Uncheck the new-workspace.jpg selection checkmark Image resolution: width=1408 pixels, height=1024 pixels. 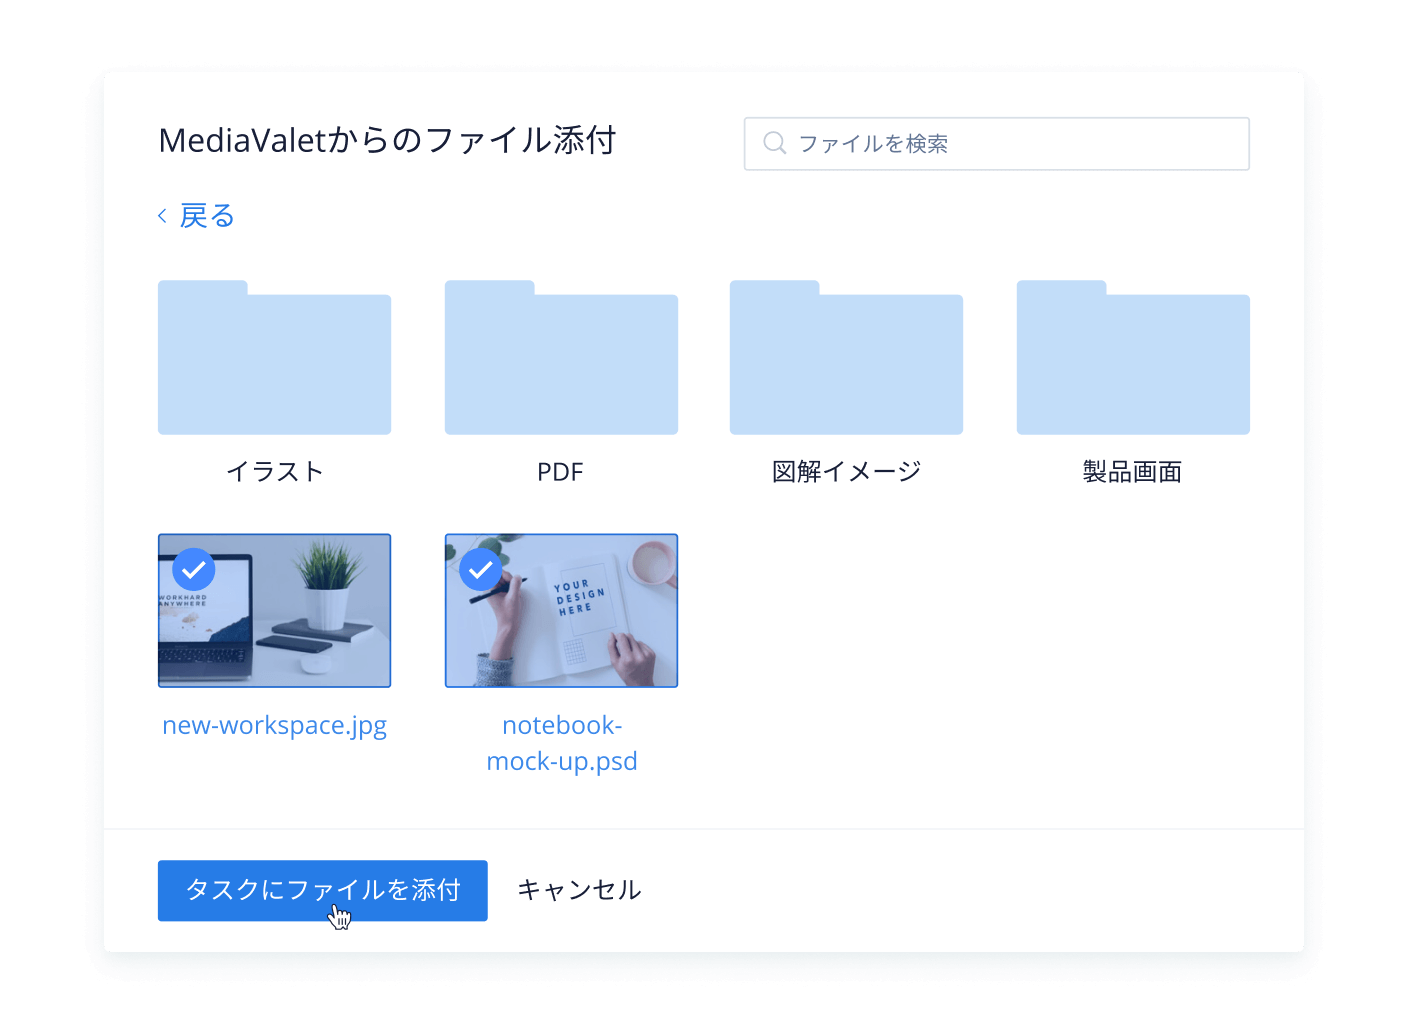click(194, 570)
